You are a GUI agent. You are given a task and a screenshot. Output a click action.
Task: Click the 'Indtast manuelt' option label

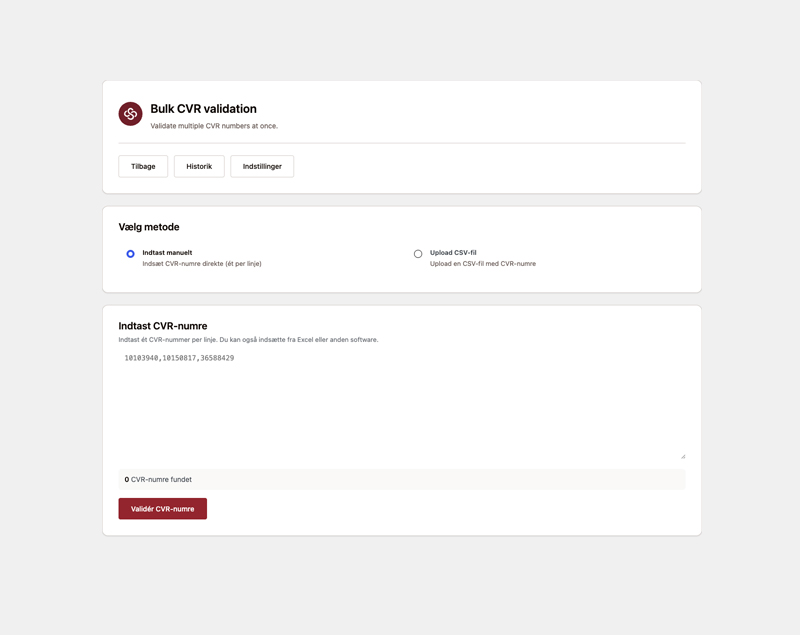pos(167,252)
